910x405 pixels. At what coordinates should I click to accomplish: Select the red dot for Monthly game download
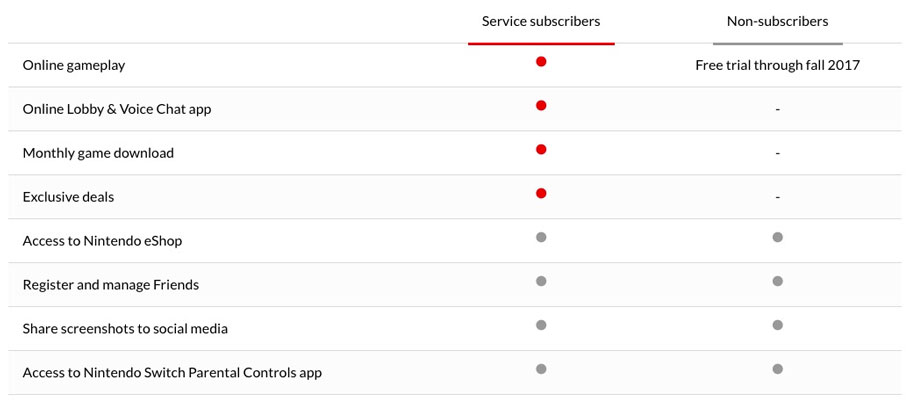coord(541,150)
